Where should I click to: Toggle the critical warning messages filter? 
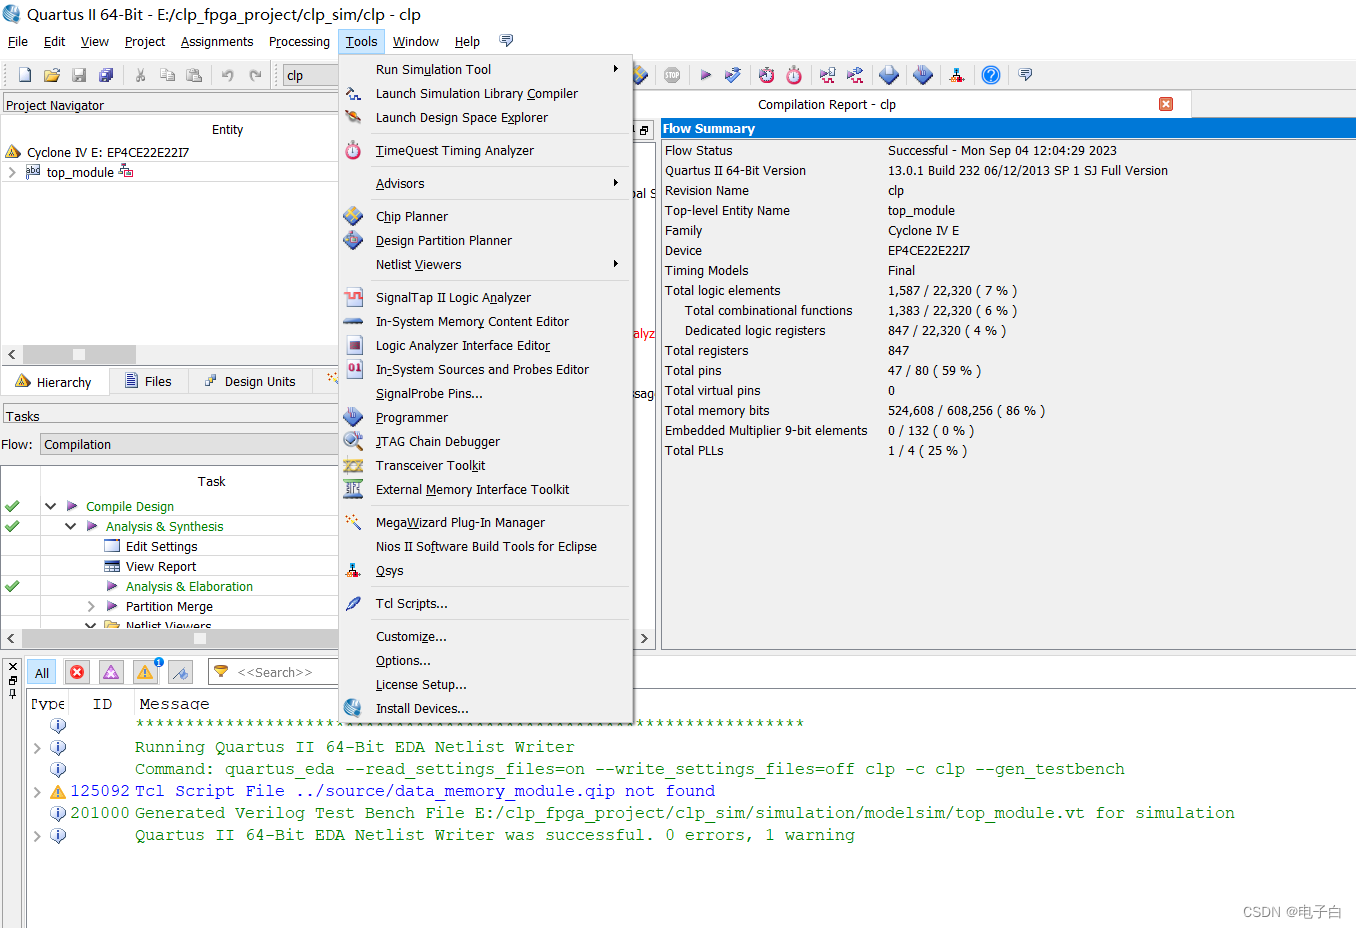coord(111,672)
